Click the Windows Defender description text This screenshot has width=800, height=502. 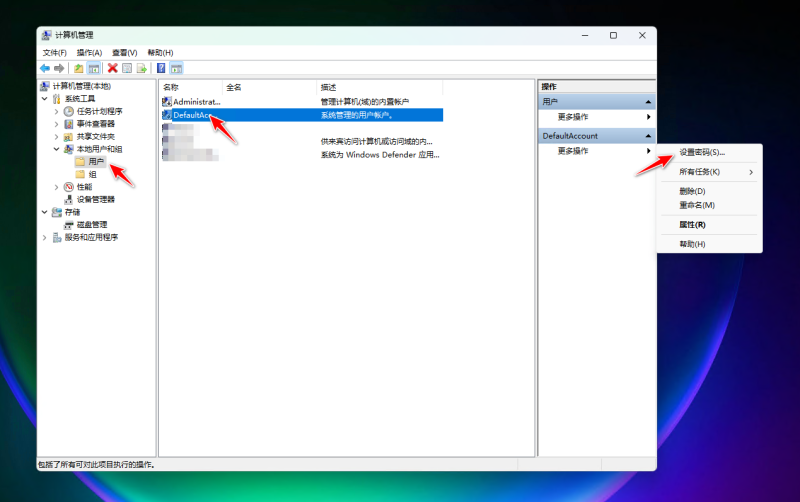tap(380, 155)
